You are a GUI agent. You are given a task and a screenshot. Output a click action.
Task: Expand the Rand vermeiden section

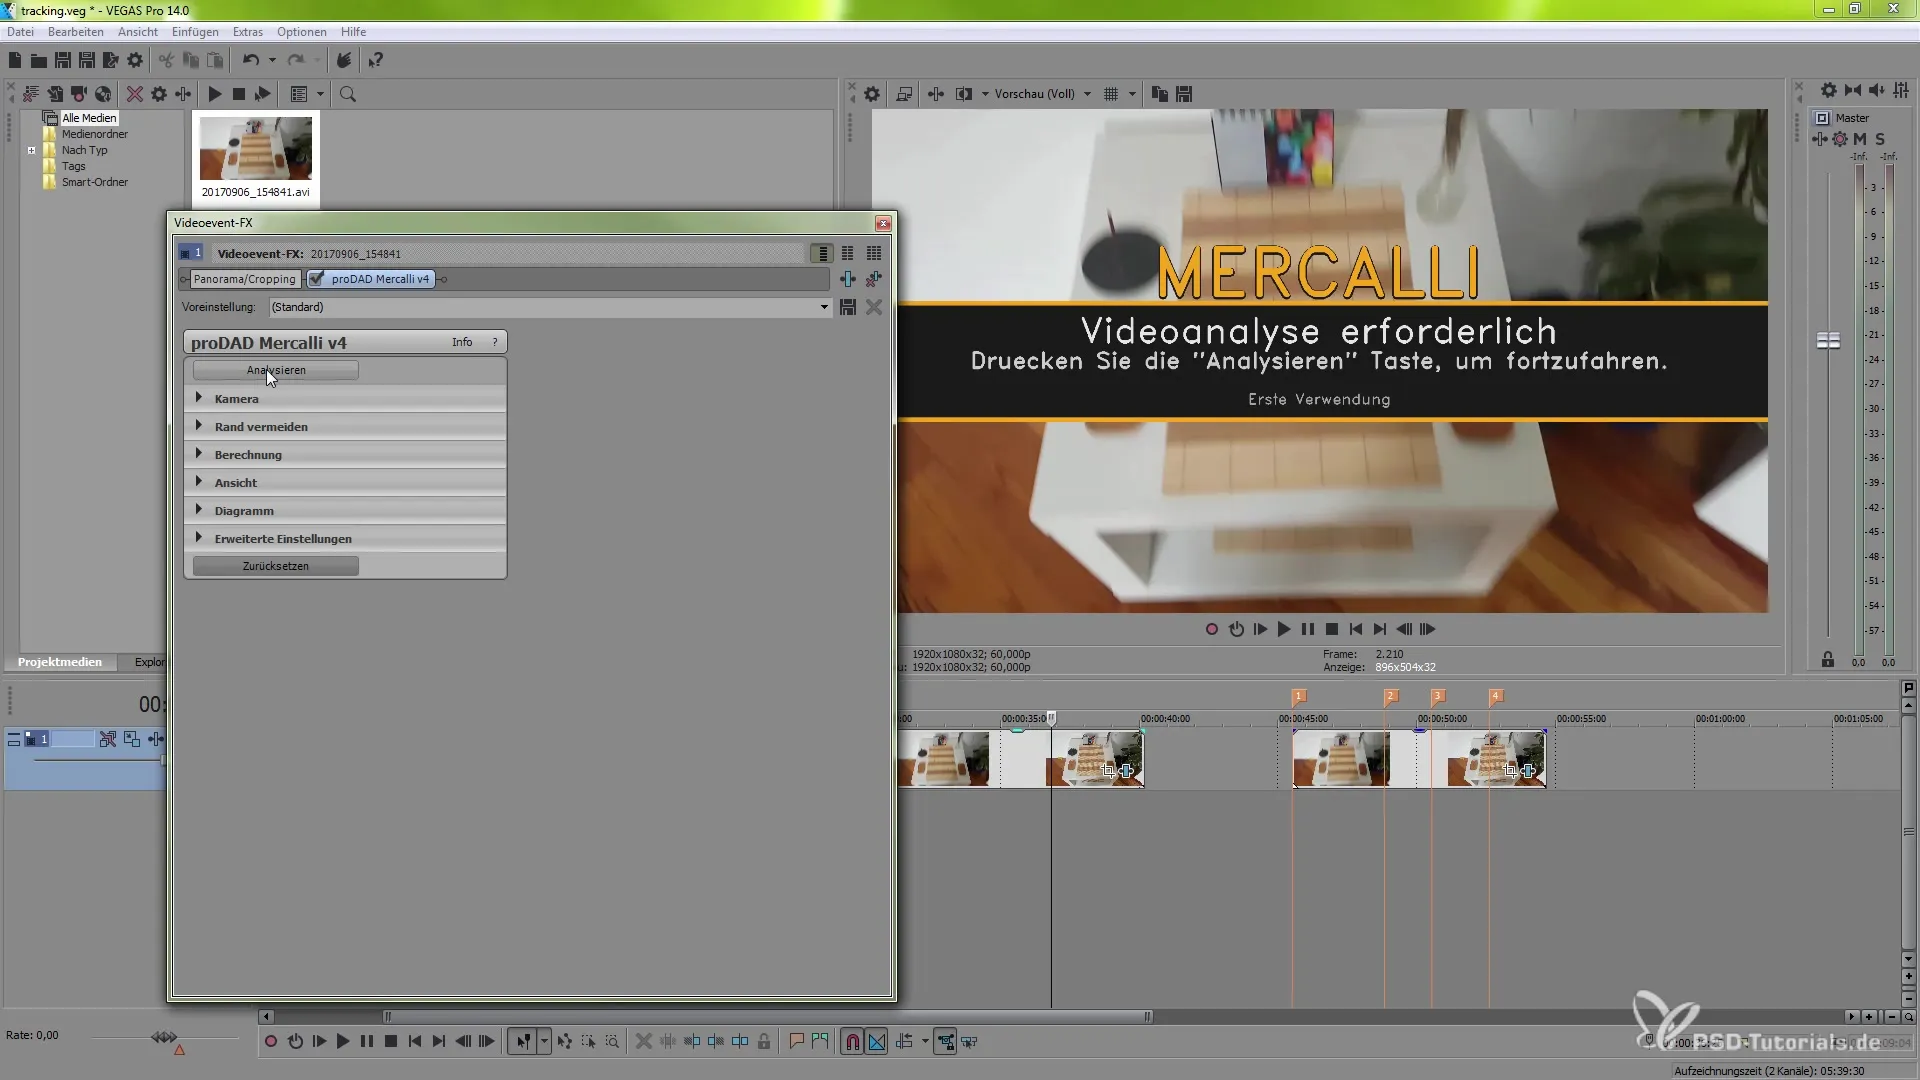point(345,426)
